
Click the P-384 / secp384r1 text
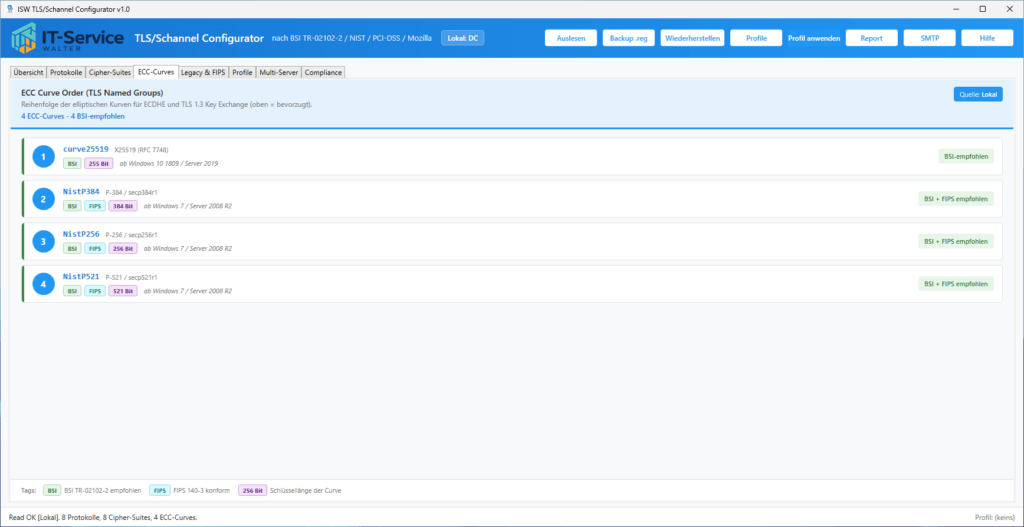[x=131, y=192]
